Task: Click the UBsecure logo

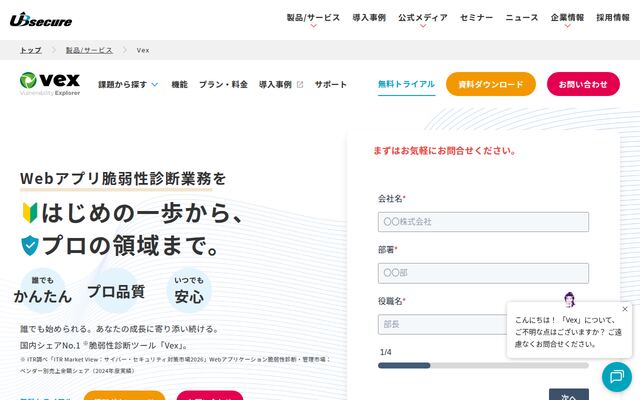Action: point(41,20)
